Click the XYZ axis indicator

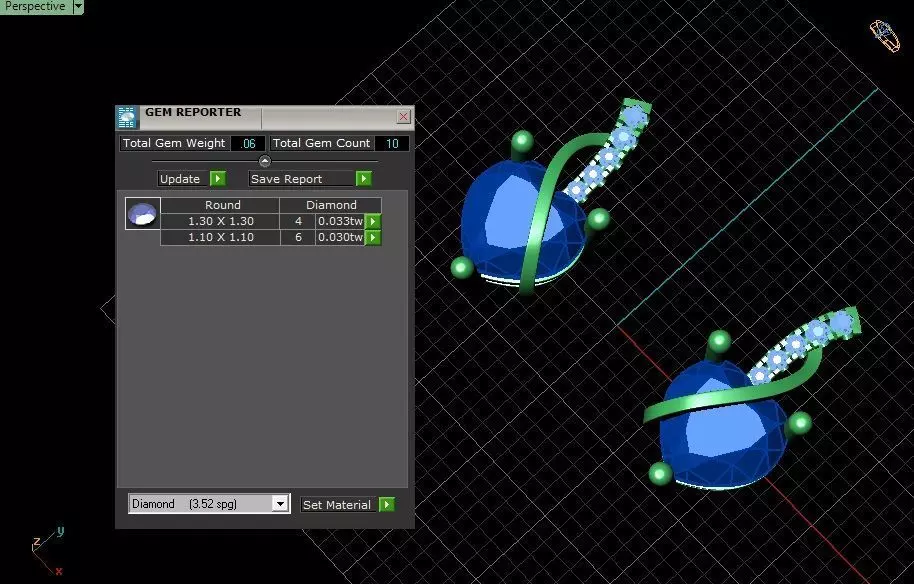point(48,550)
